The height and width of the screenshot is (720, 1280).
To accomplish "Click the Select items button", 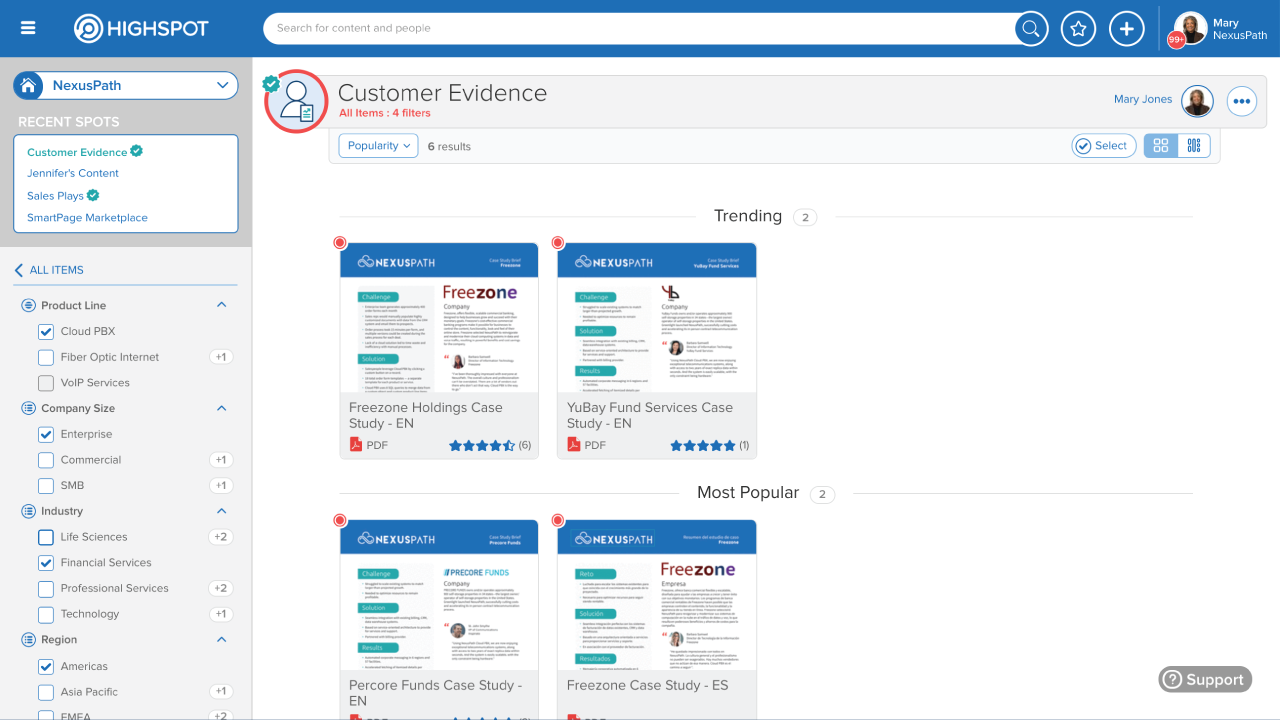I will 1104,146.
